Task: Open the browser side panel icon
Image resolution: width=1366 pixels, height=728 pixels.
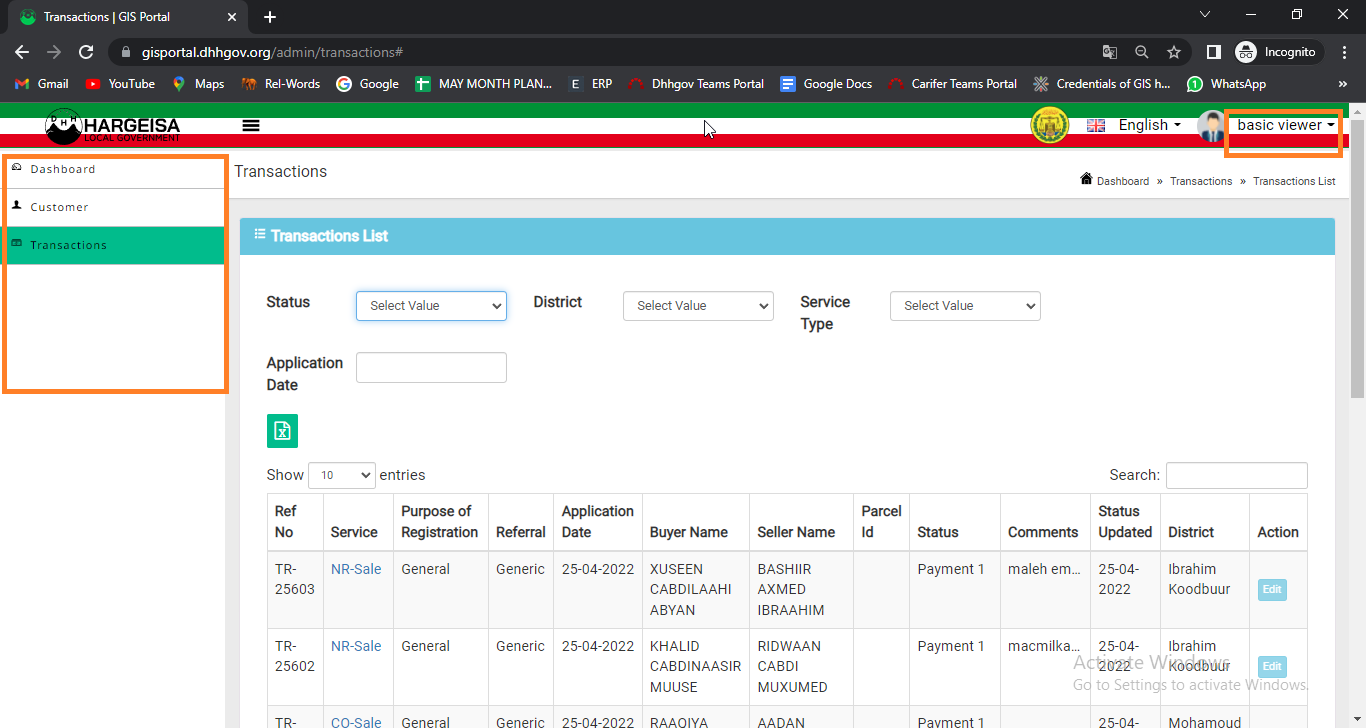Action: pyautogui.click(x=1213, y=52)
